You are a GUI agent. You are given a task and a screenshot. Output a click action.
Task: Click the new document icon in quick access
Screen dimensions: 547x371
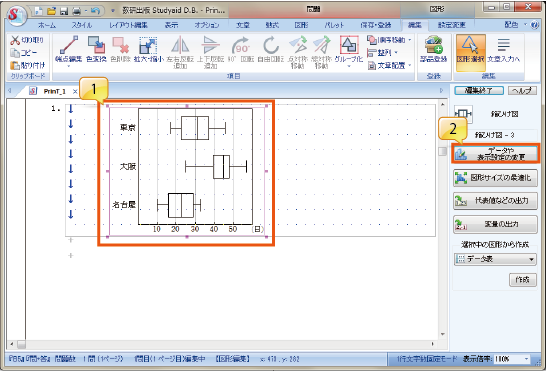(x=38, y=11)
